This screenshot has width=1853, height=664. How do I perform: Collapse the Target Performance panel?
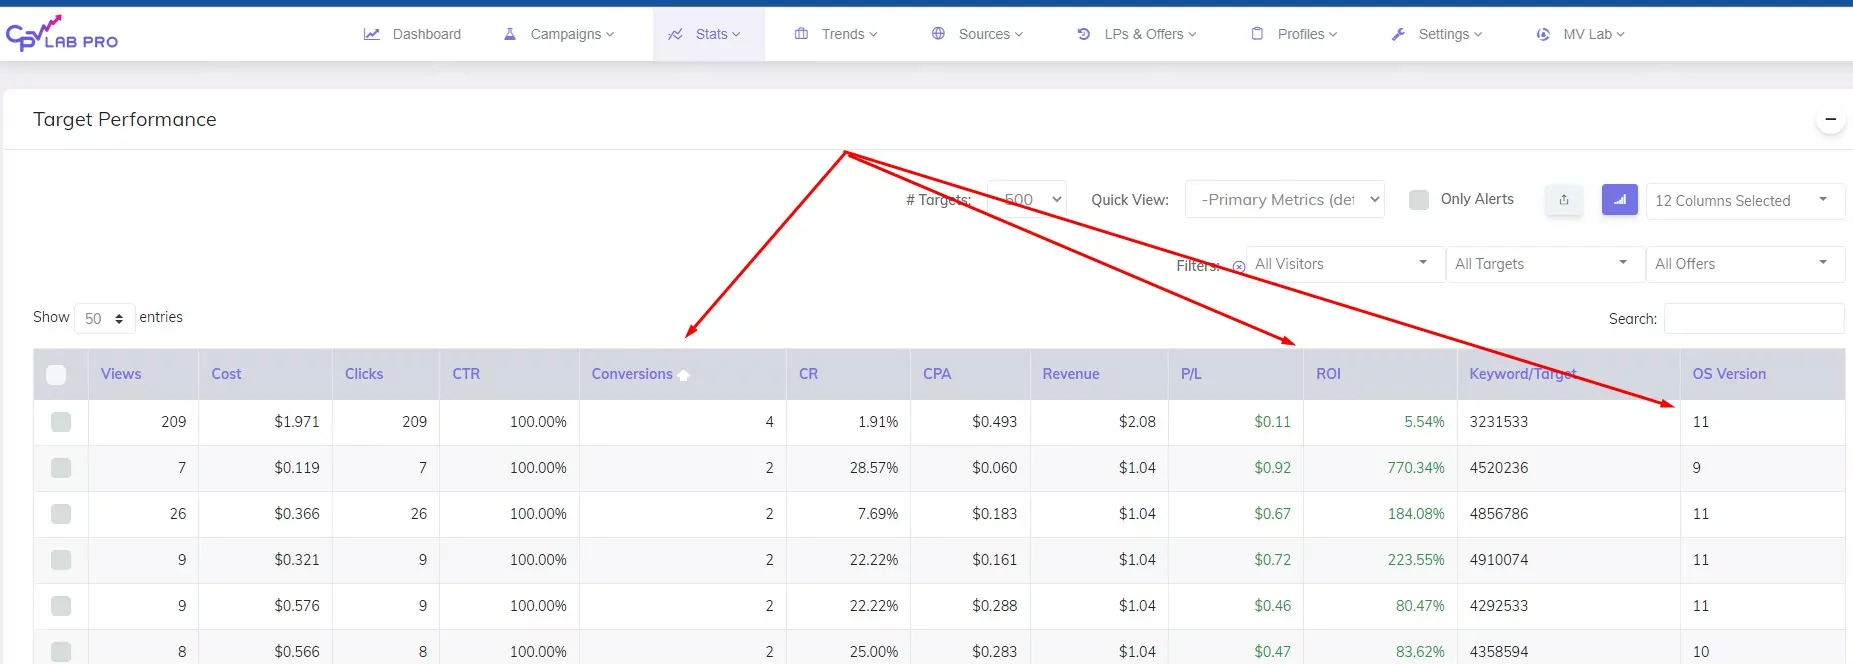point(1830,120)
